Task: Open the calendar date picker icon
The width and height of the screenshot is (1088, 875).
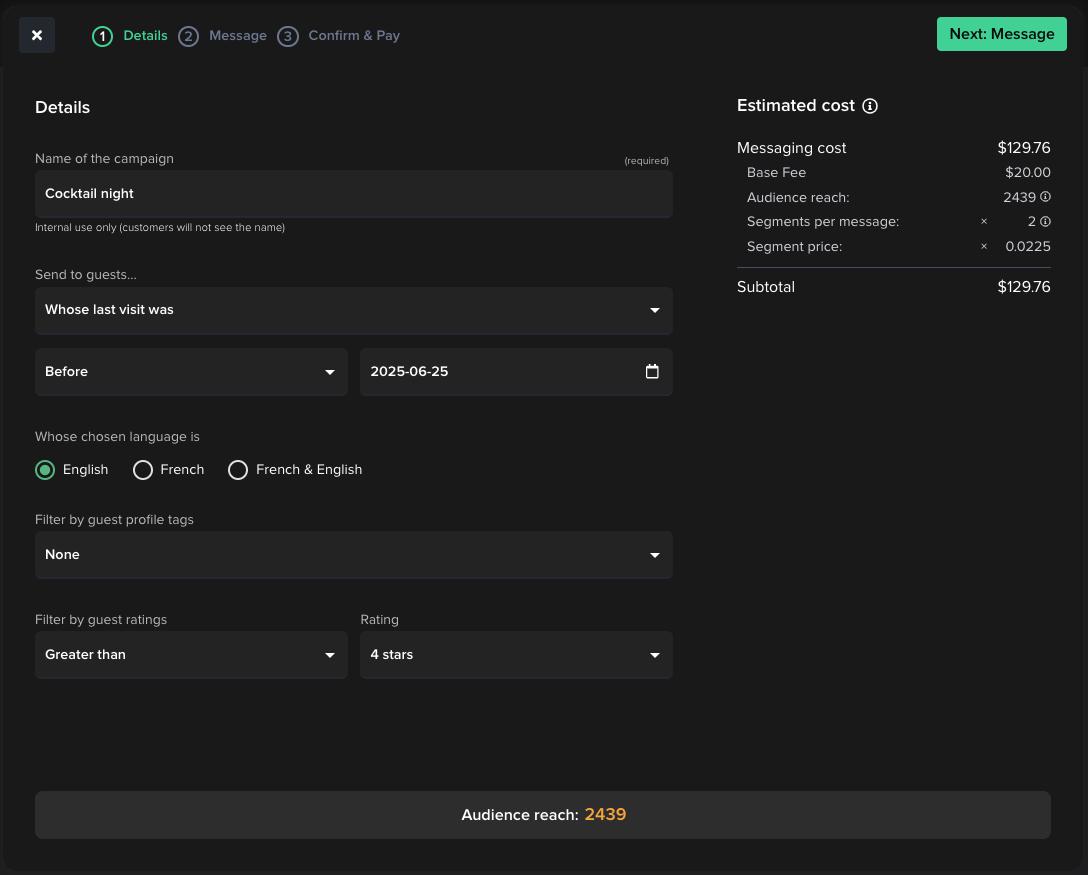Action: point(652,371)
